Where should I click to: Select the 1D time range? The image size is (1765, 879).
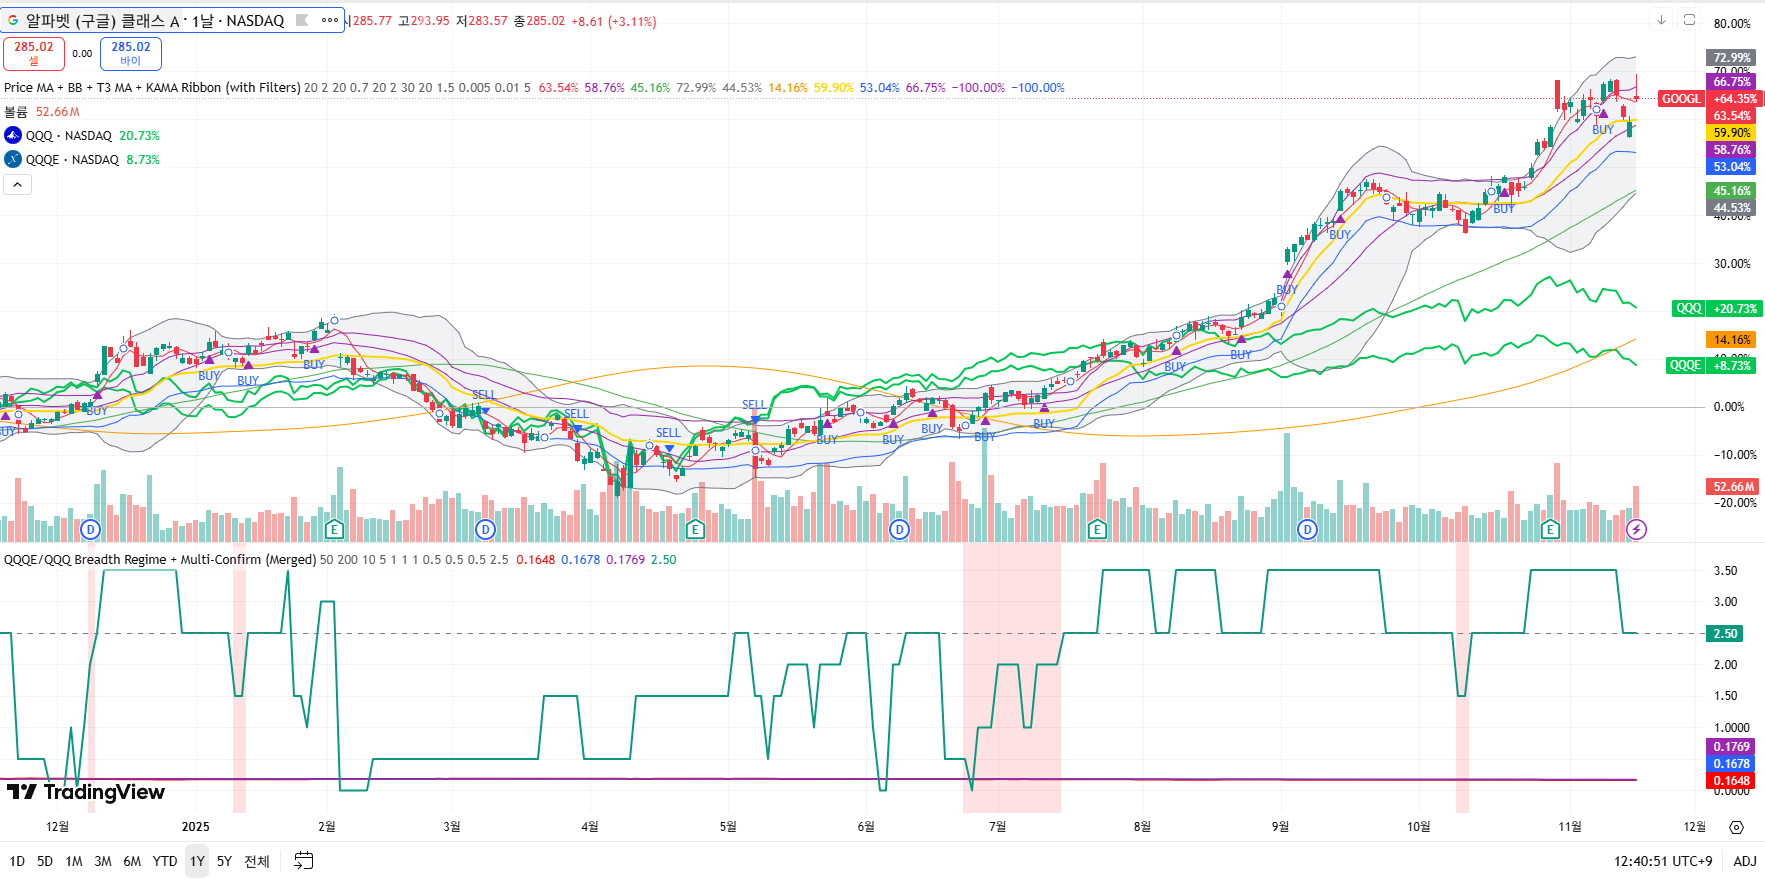17,861
